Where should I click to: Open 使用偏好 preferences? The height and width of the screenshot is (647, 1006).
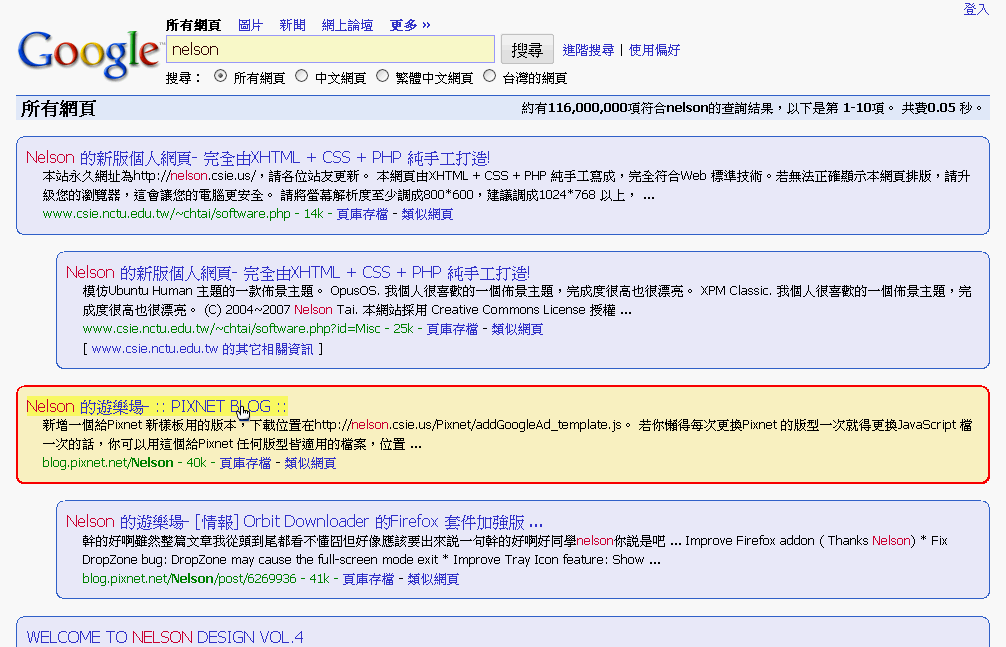(x=653, y=49)
